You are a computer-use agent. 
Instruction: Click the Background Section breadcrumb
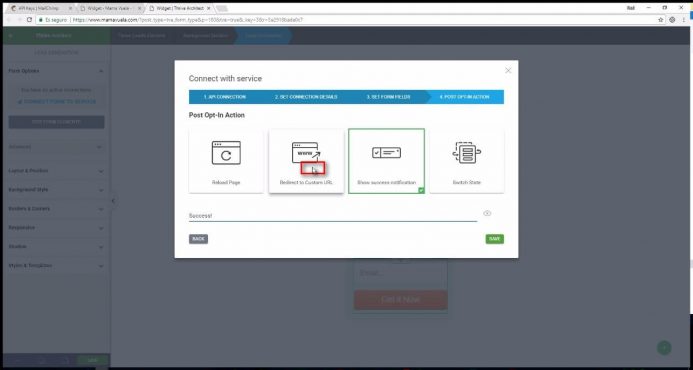click(x=205, y=35)
